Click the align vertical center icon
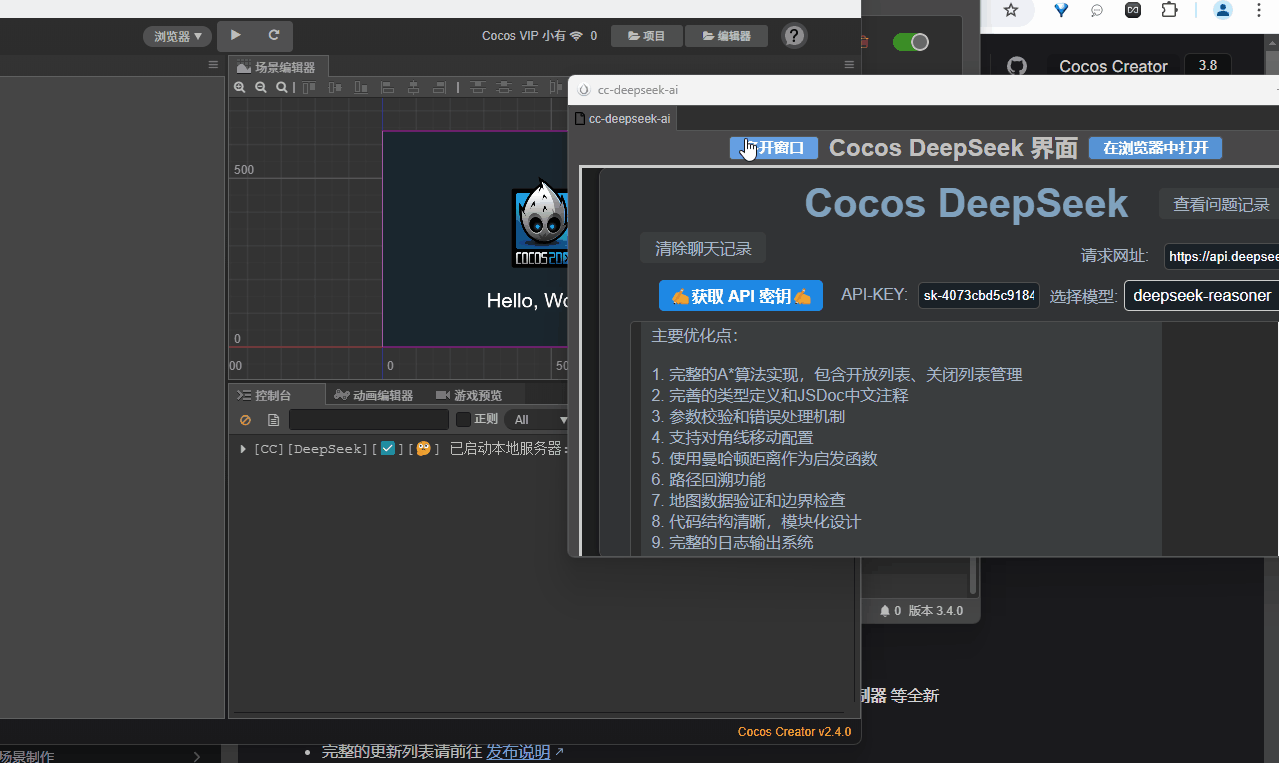Viewport: 1279px width, 763px height. (x=335, y=88)
